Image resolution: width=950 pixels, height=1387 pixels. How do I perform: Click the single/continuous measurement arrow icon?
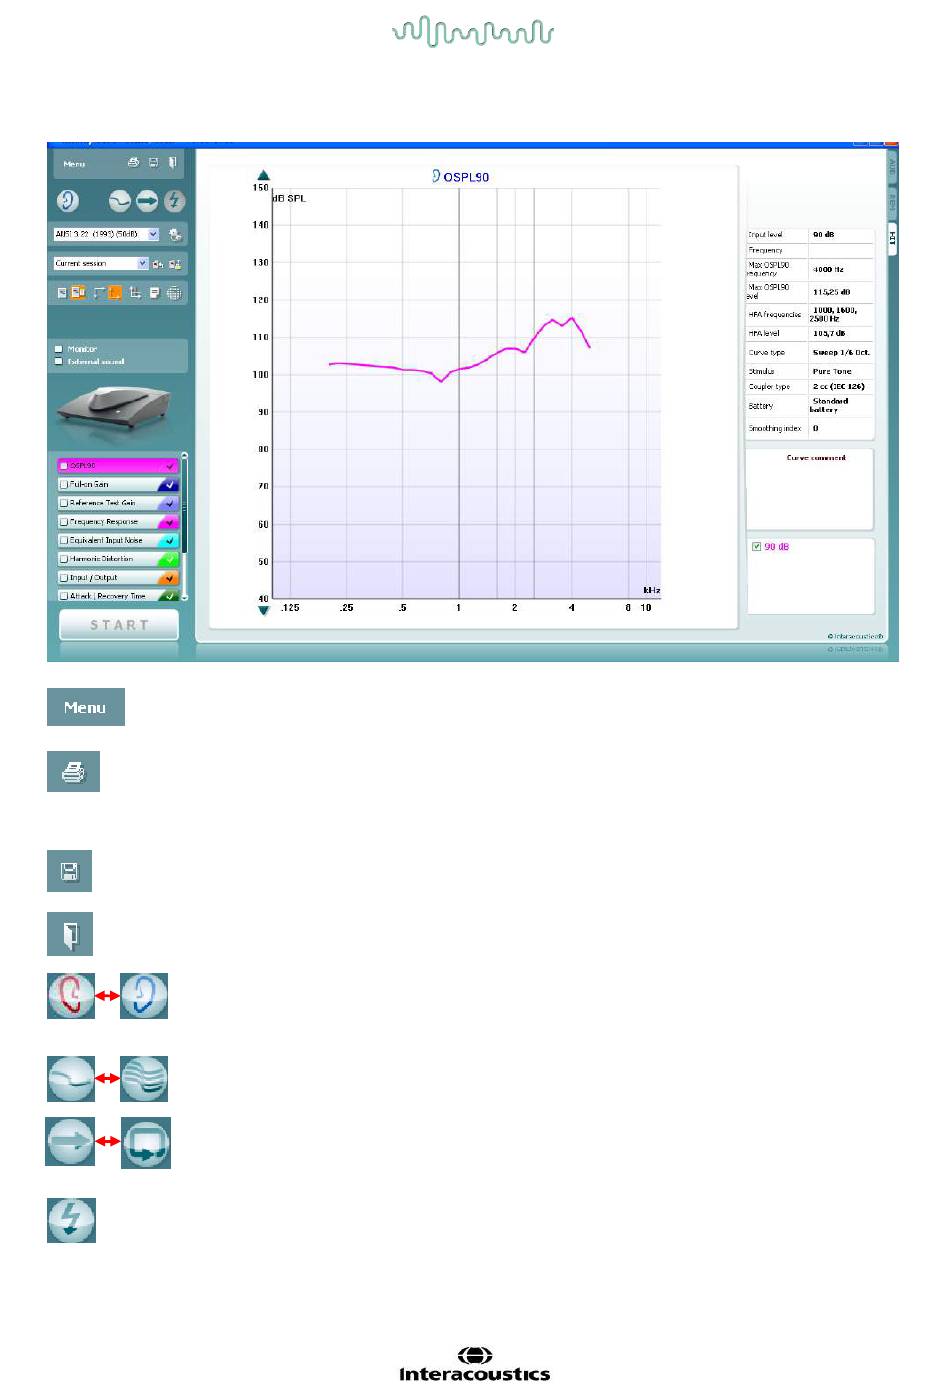pos(147,201)
